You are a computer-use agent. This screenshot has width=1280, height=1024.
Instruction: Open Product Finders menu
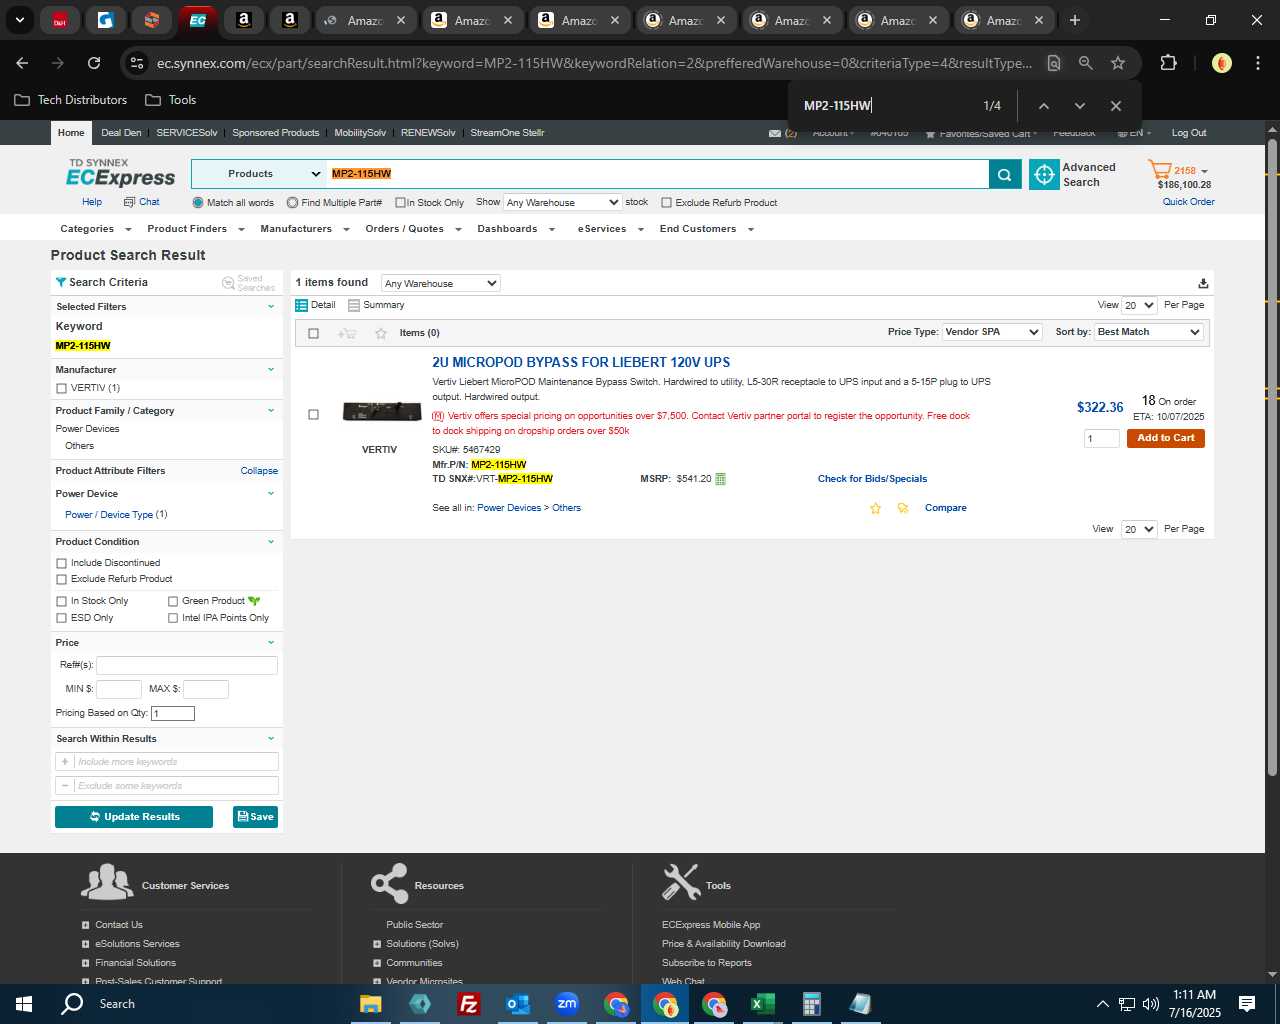[196, 229]
